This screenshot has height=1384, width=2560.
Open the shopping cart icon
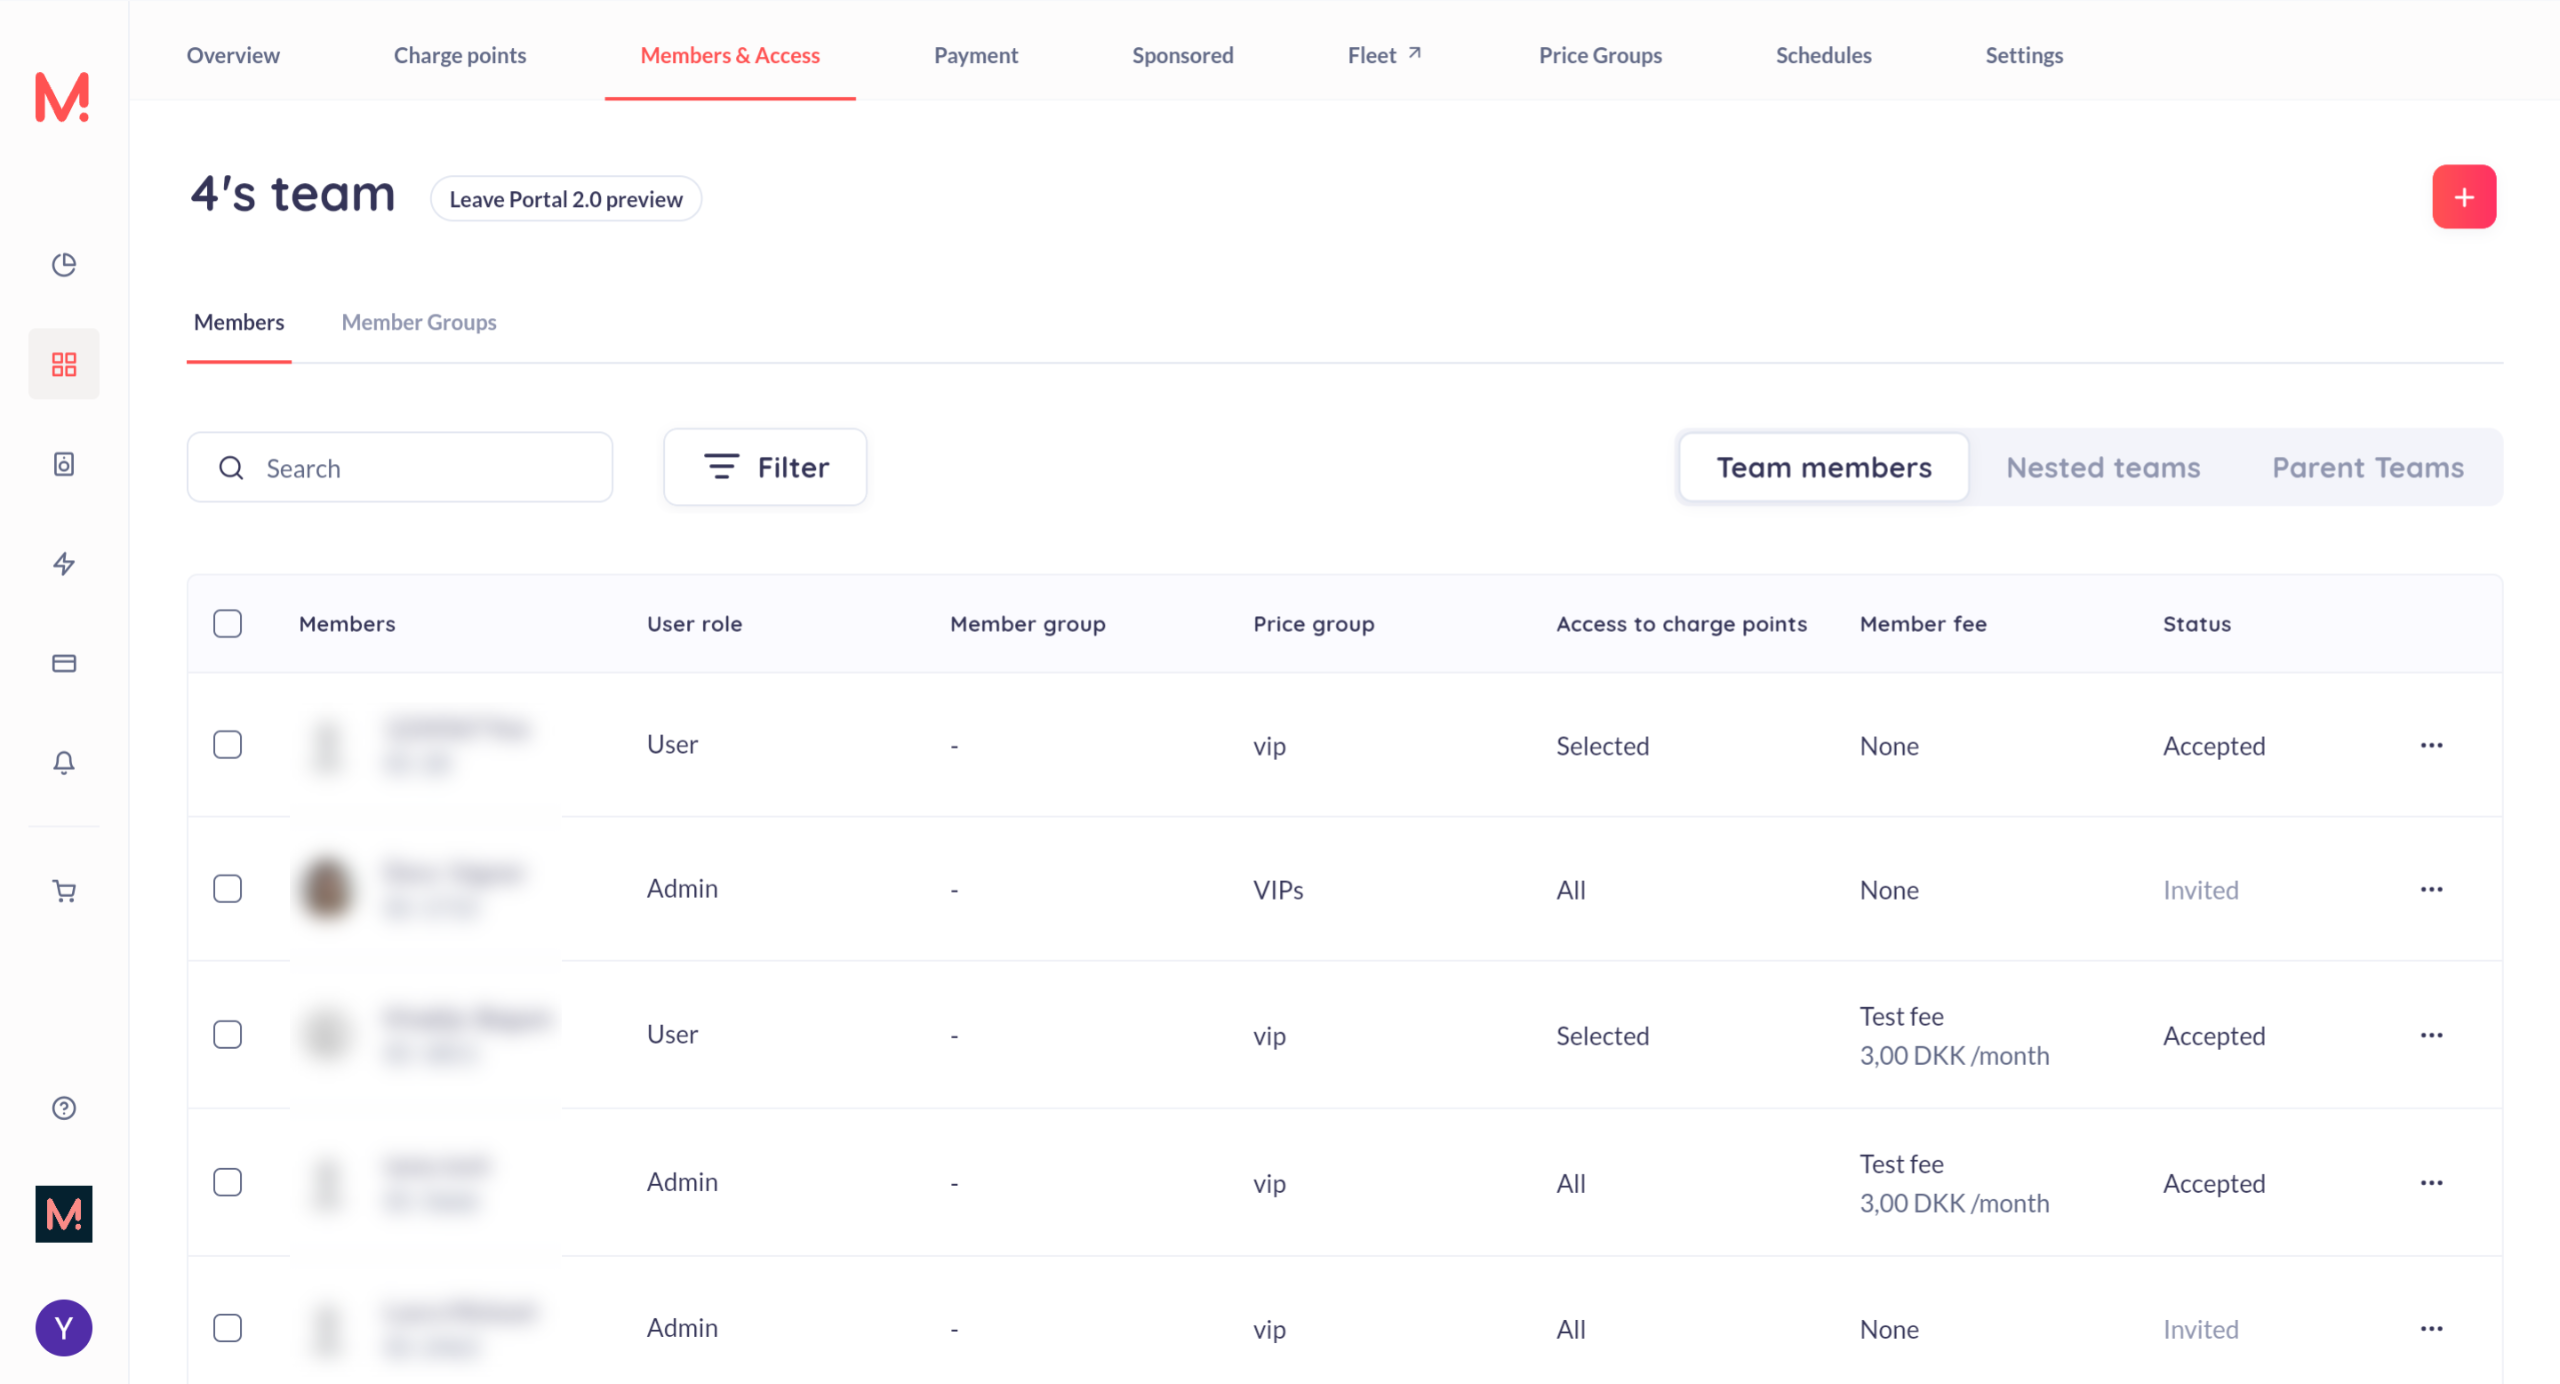click(x=64, y=891)
